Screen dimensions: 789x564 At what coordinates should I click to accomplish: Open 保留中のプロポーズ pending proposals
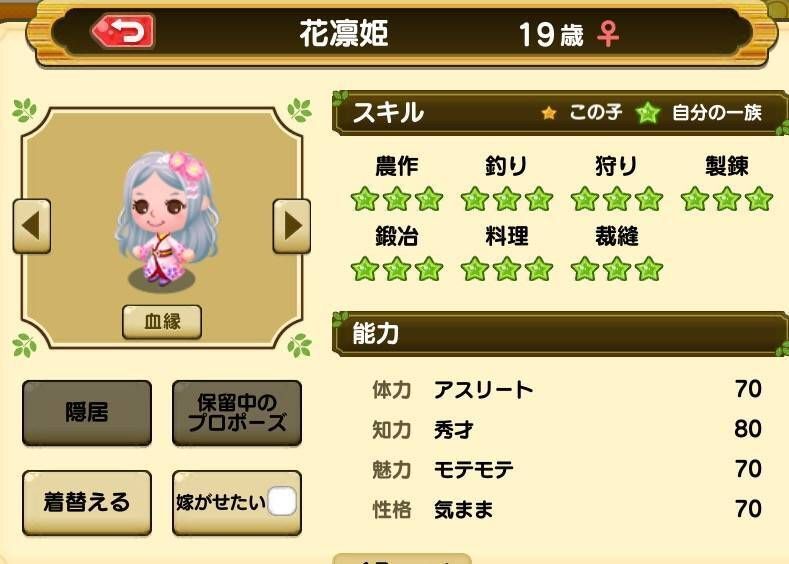pos(236,413)
